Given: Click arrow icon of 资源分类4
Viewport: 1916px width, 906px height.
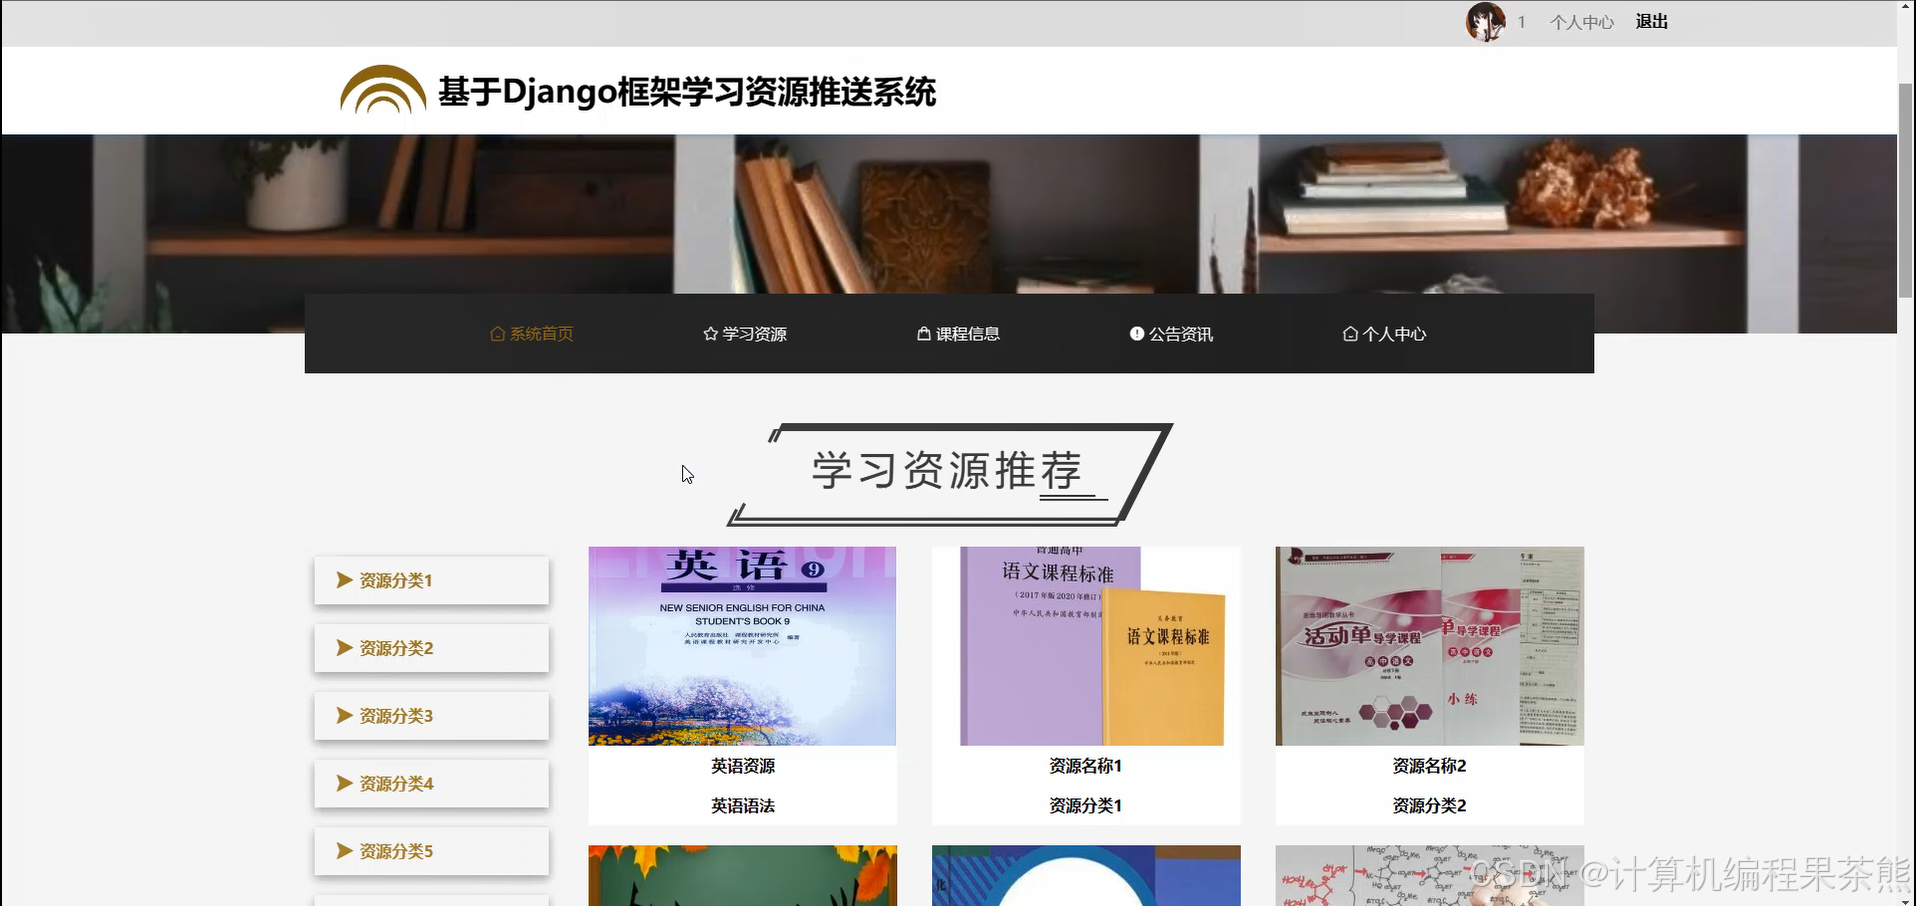Looking at the screenshot, I should click(344, 783).
